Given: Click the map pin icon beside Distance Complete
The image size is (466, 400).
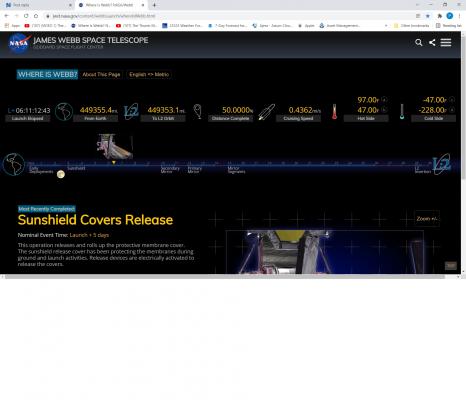Looking at the screenshot, I should tap(198, 111).
